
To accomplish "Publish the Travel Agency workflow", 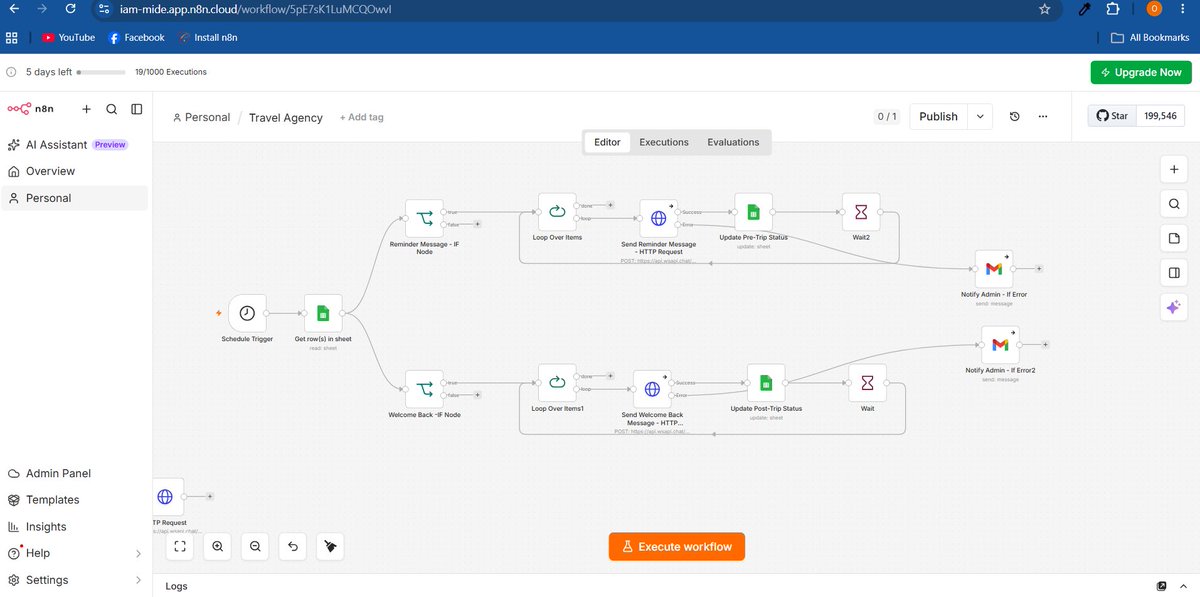I will pos(938,116).
